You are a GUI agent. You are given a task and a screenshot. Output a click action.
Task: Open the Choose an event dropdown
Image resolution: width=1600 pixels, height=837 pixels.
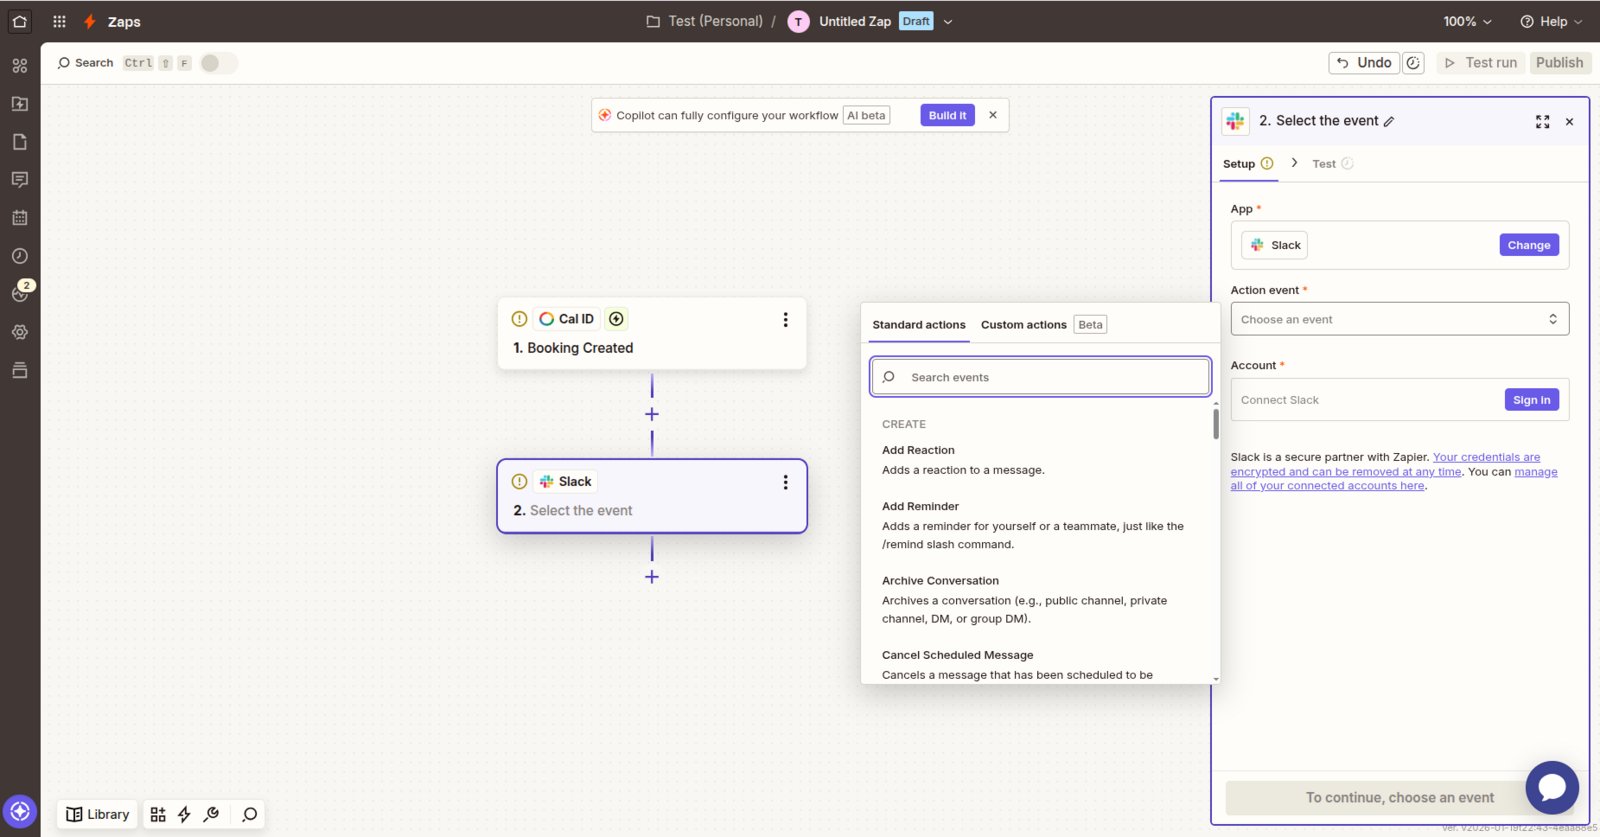pyautogui.click(x=1399, y=319)
